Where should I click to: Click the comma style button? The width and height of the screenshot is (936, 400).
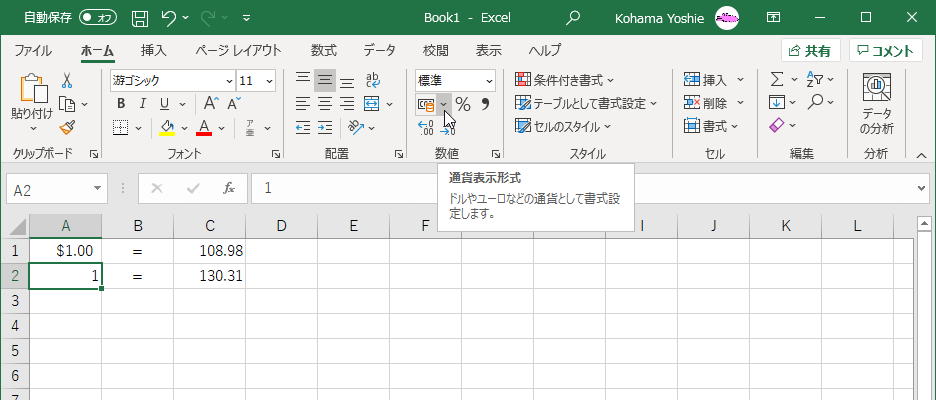tap(486, 104)
